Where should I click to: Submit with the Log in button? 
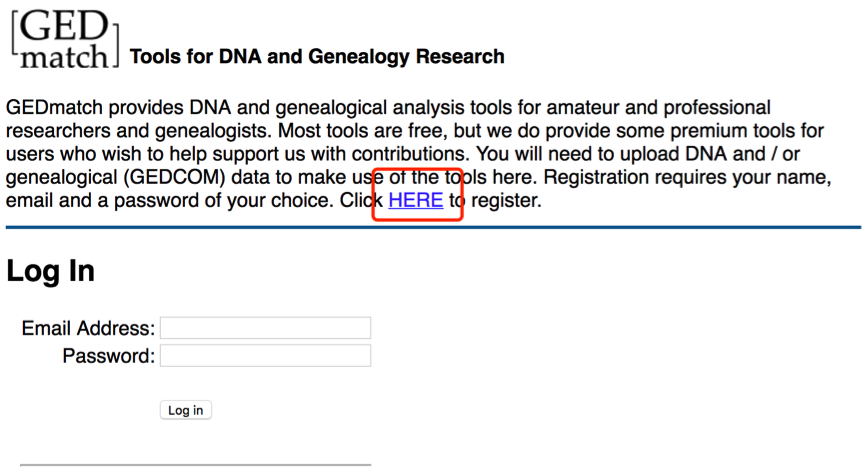pyautogui.click(x=186, y=410)
